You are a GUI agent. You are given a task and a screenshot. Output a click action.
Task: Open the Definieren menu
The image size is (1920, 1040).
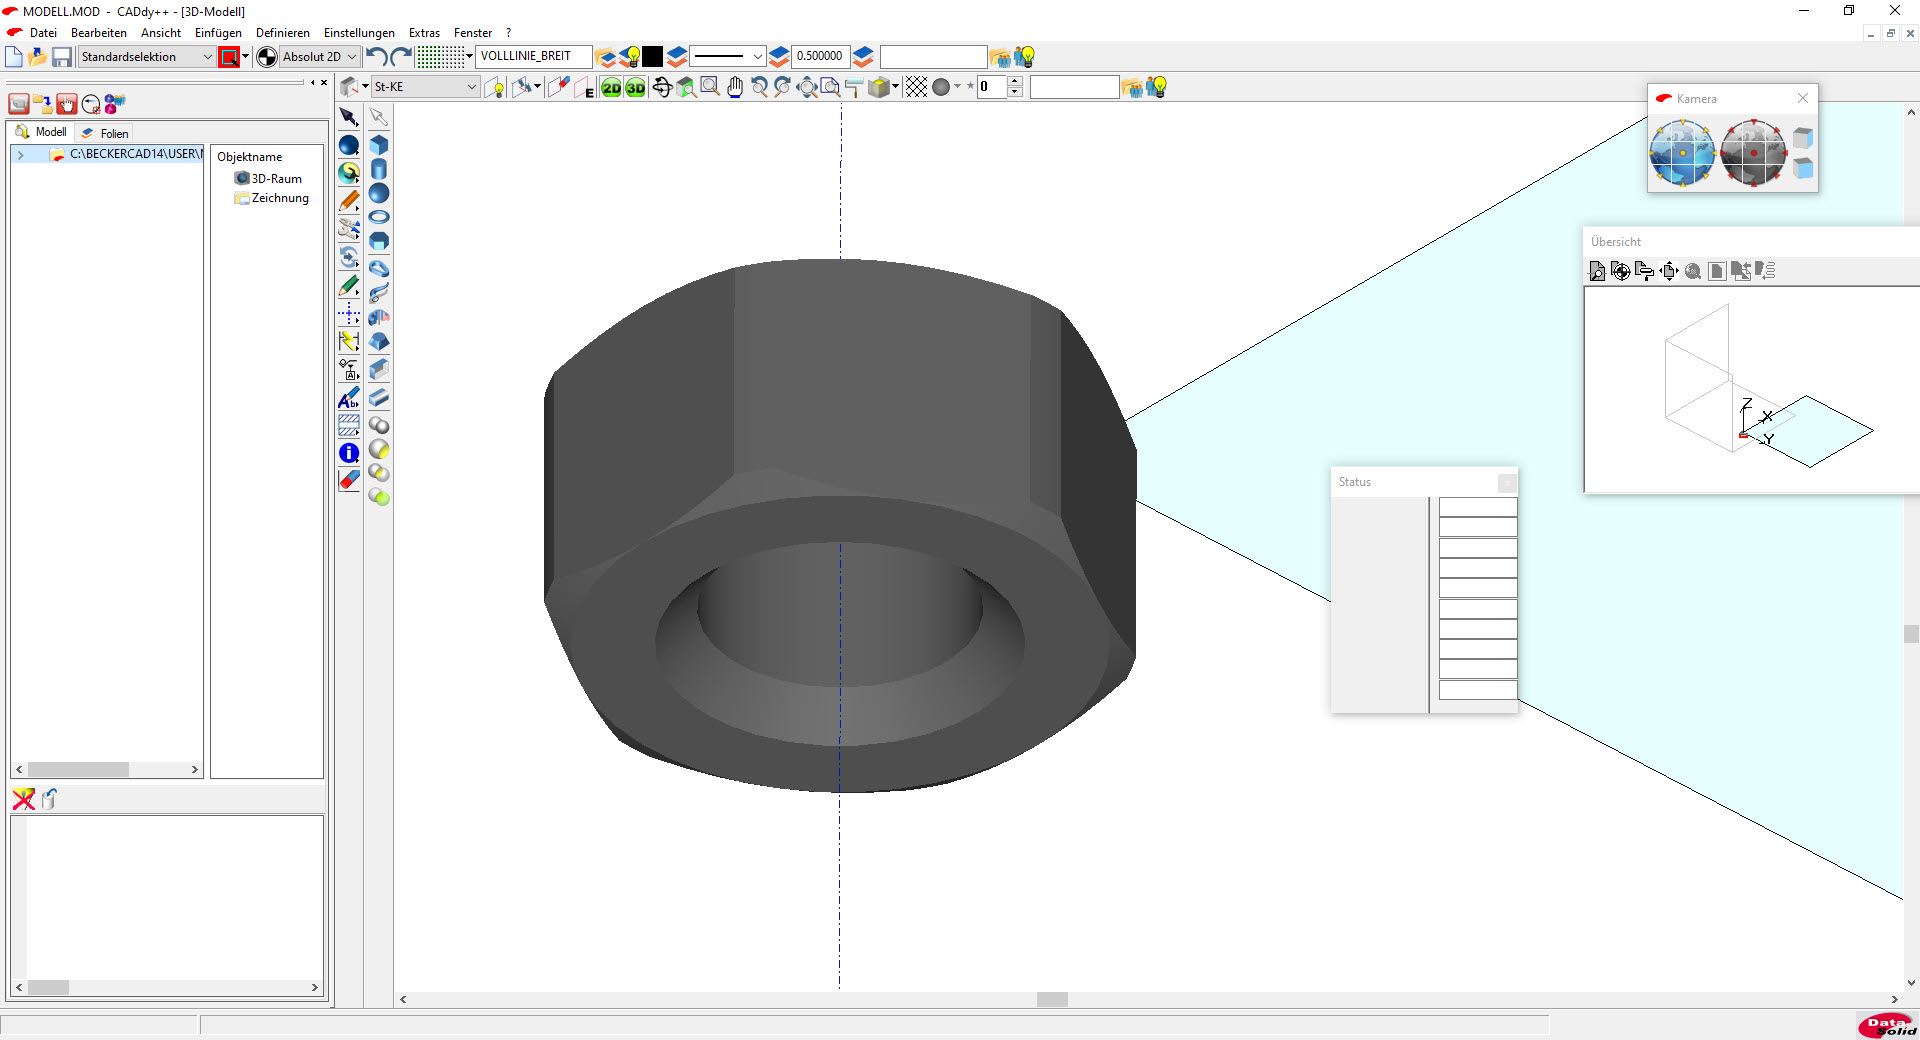pos(283,33)
